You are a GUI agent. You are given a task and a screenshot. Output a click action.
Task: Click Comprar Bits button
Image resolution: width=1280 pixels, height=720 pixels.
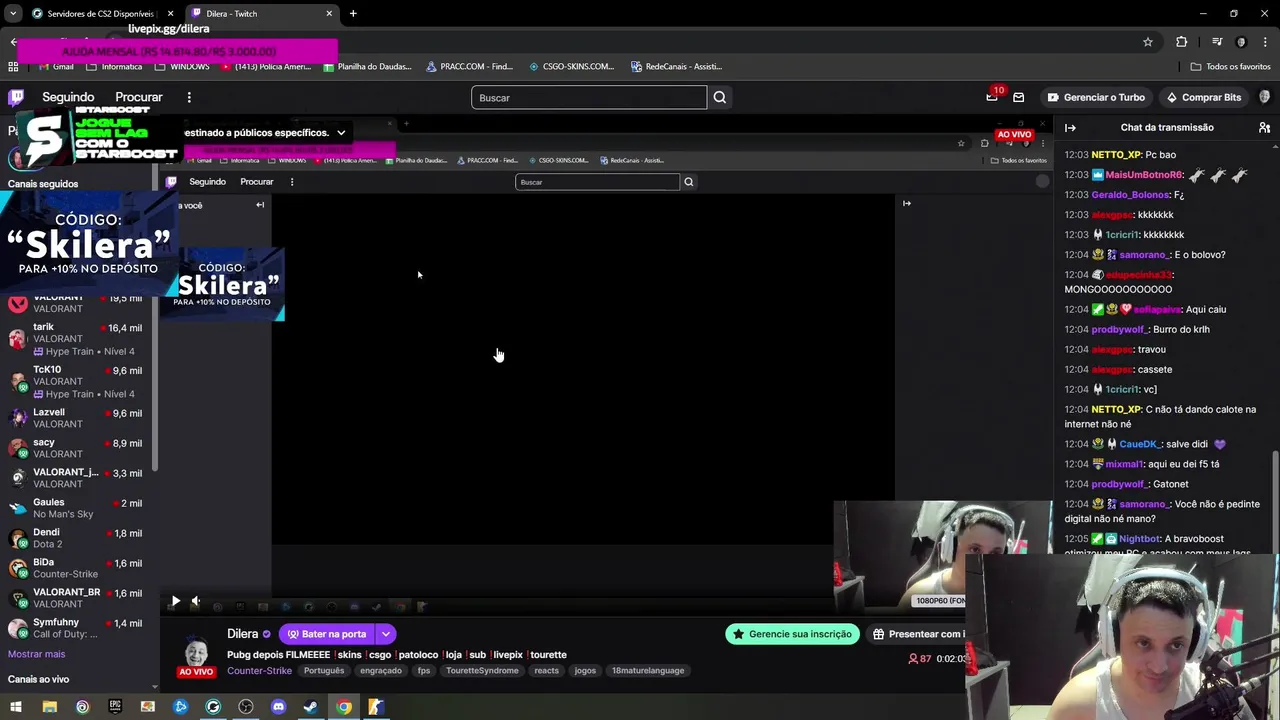(x=1204, y=97)
